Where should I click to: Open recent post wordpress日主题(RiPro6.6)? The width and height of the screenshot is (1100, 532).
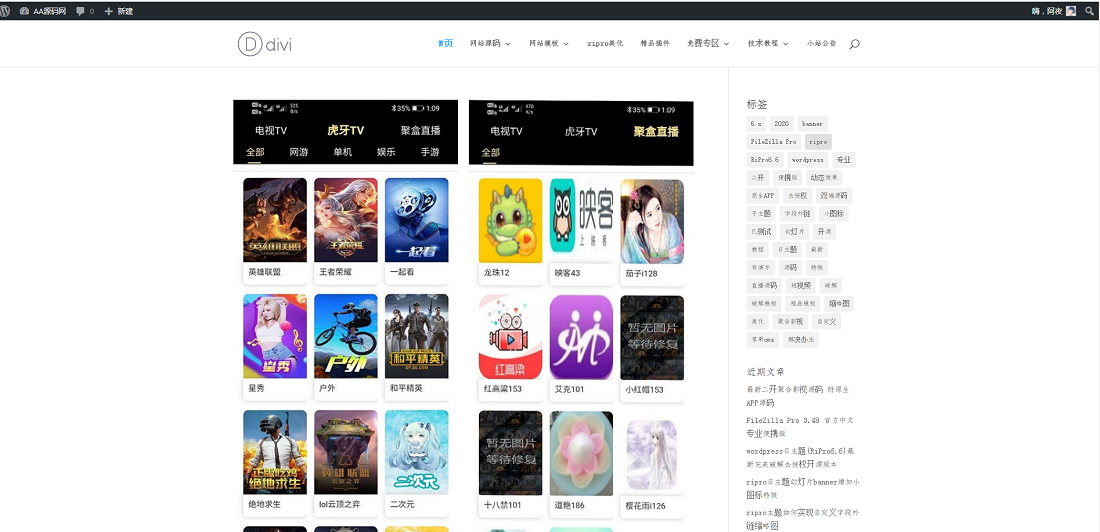tap(800, 458)
